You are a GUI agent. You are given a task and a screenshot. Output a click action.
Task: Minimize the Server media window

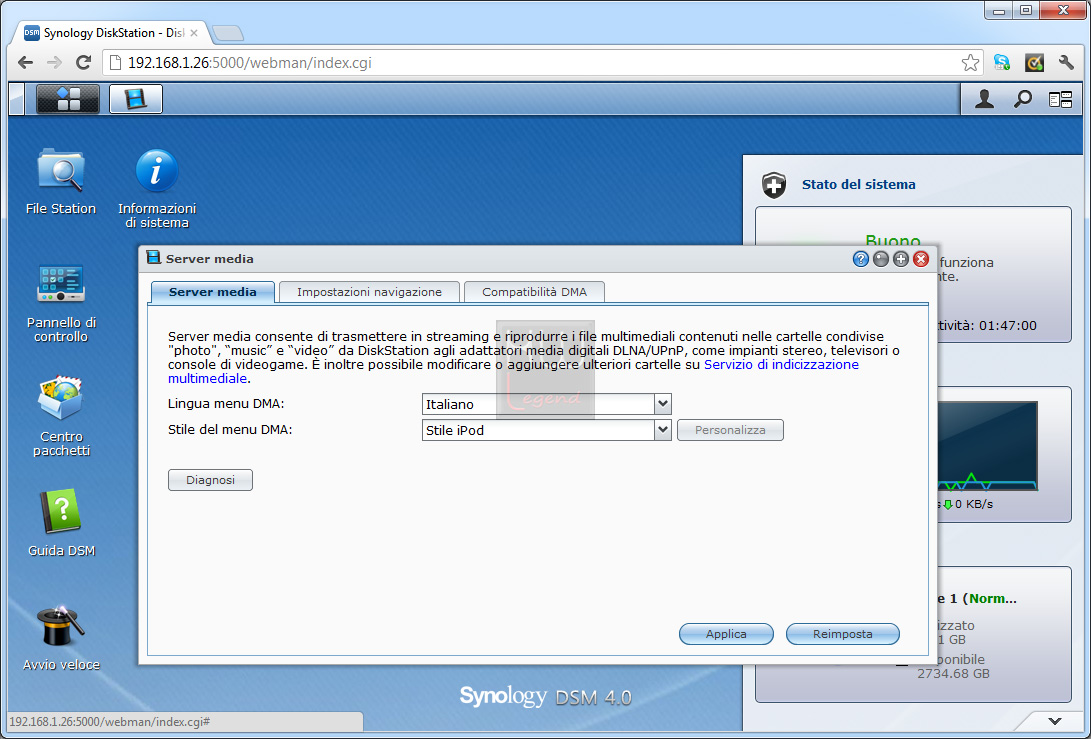pyautogui.click(x=881, y=260)
